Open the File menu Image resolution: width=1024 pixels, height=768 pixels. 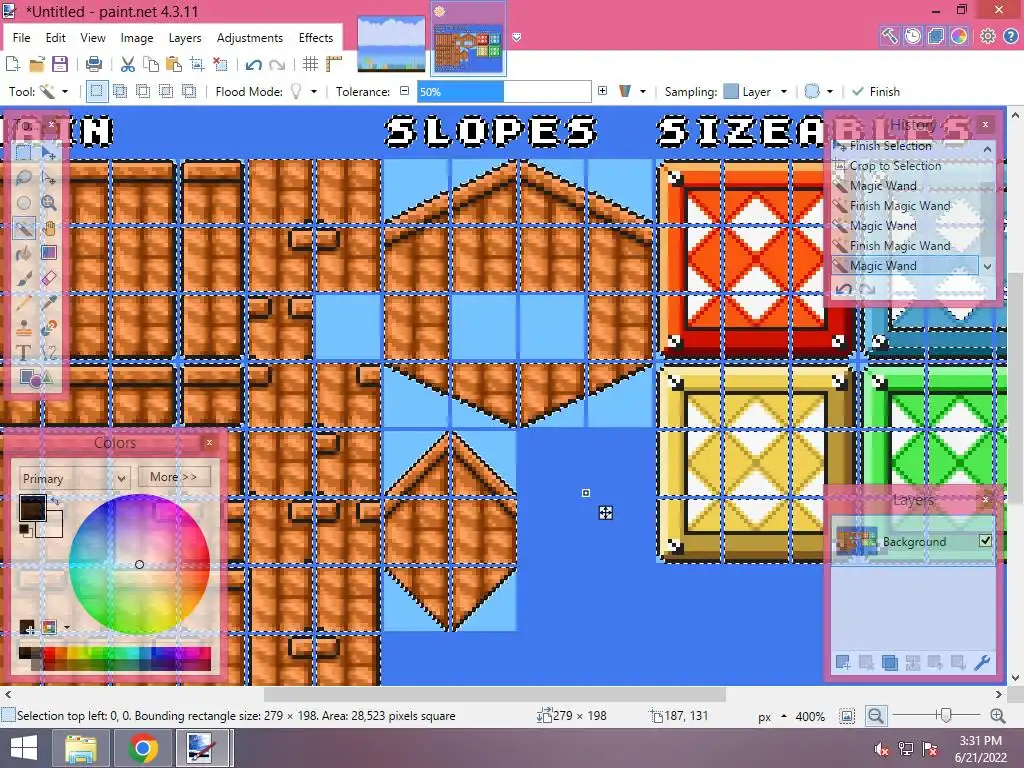click(22, 38)
